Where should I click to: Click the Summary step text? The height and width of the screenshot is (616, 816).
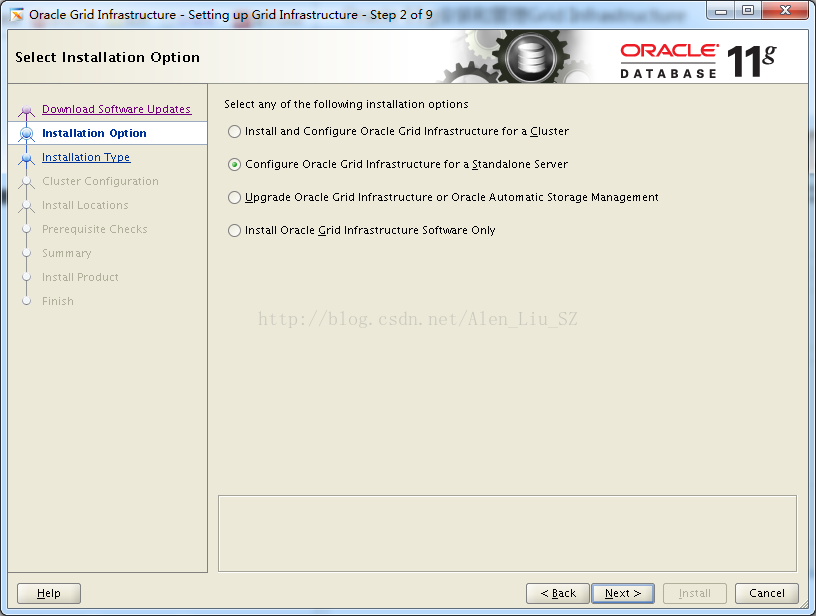[67, 253]
